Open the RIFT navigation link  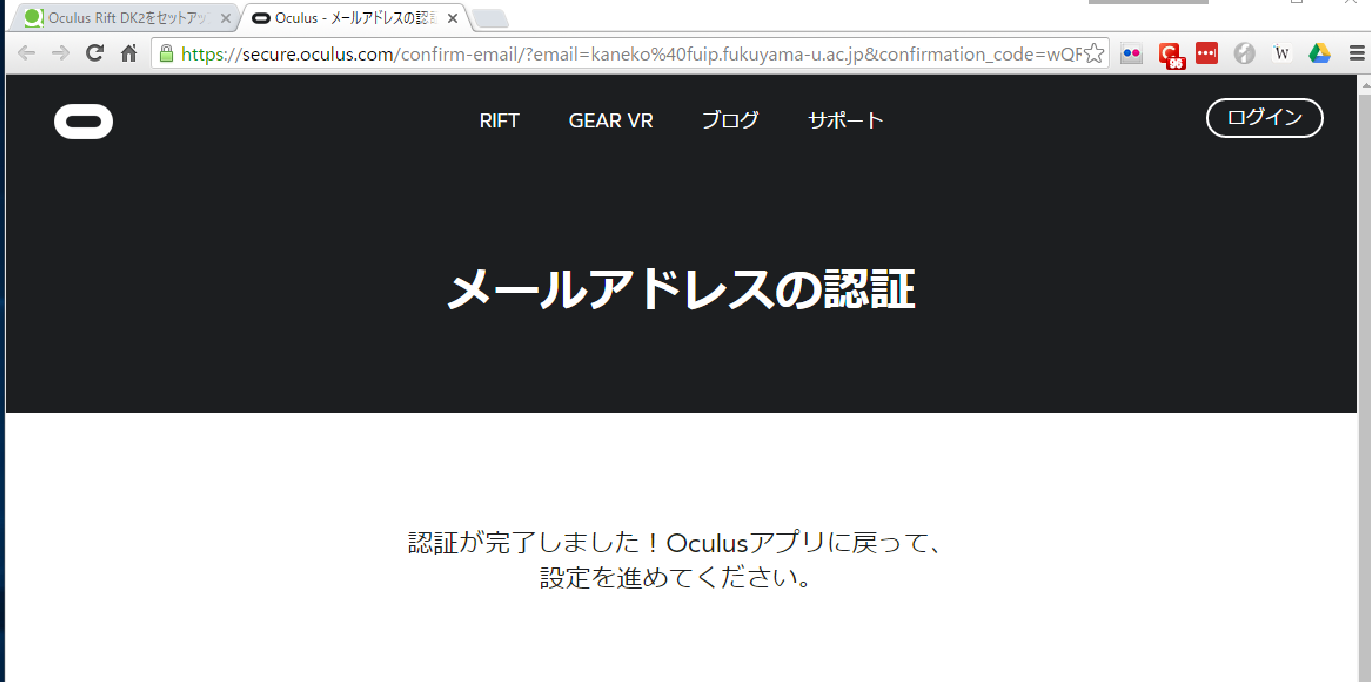(x=500, y=120)
